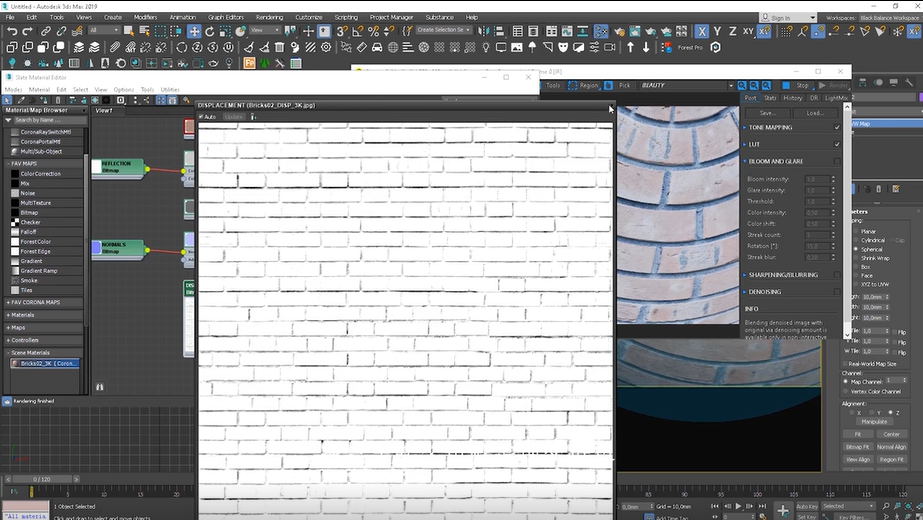Image resolution: width=923 pixels, height=520 pixels.
Task: Open the Utilities menu in Slate Material Editor
Action: coord(170,90)
